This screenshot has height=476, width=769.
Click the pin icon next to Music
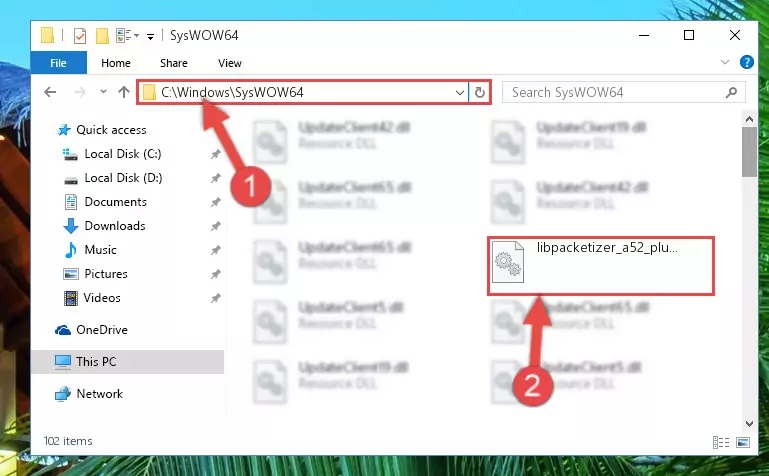coord(215,250)
